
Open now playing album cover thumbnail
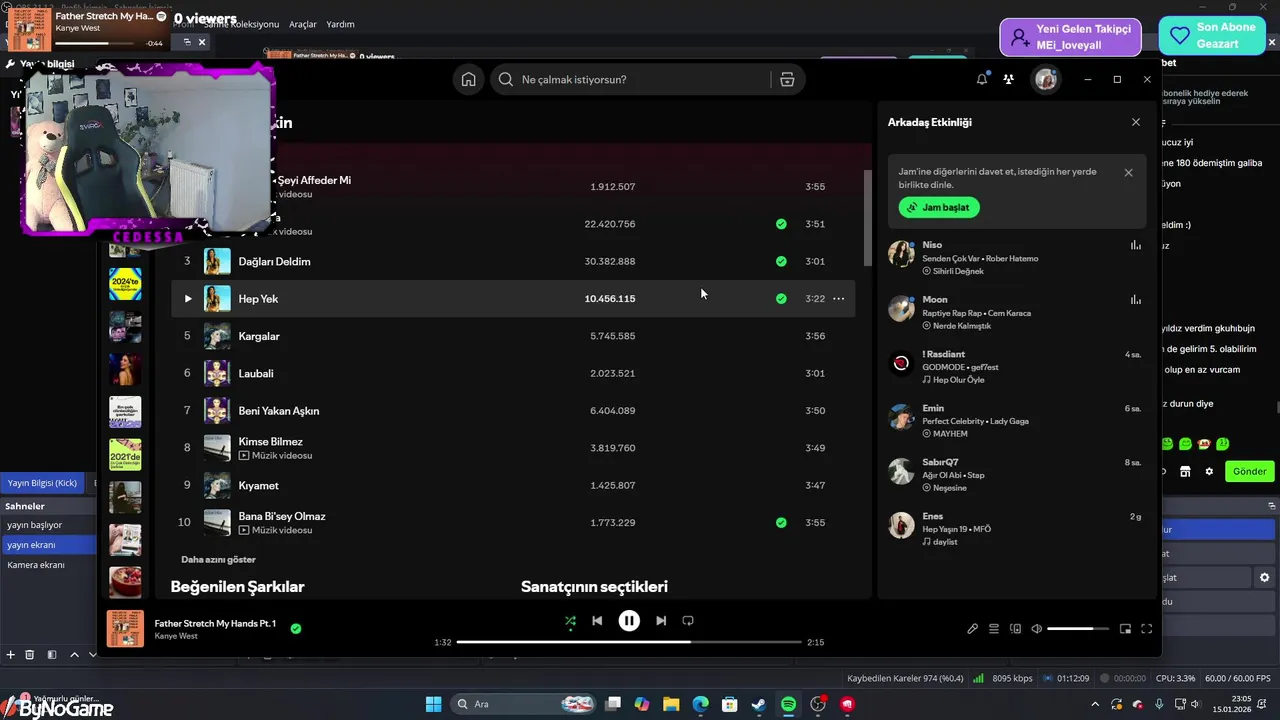125,629
